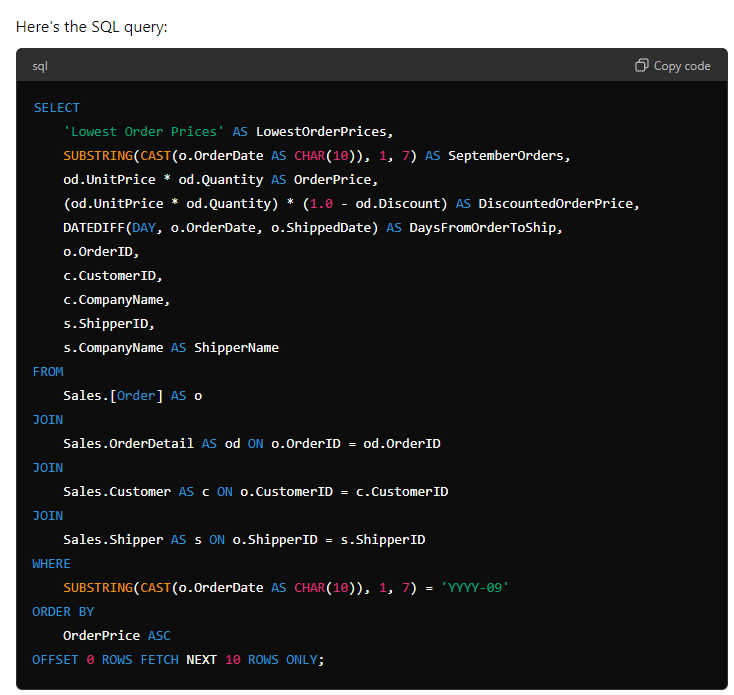The width and height of the screenshot is (734, 695).
Task: Click the c.CustomerID, column line
Action: click(x=113, y=276)
